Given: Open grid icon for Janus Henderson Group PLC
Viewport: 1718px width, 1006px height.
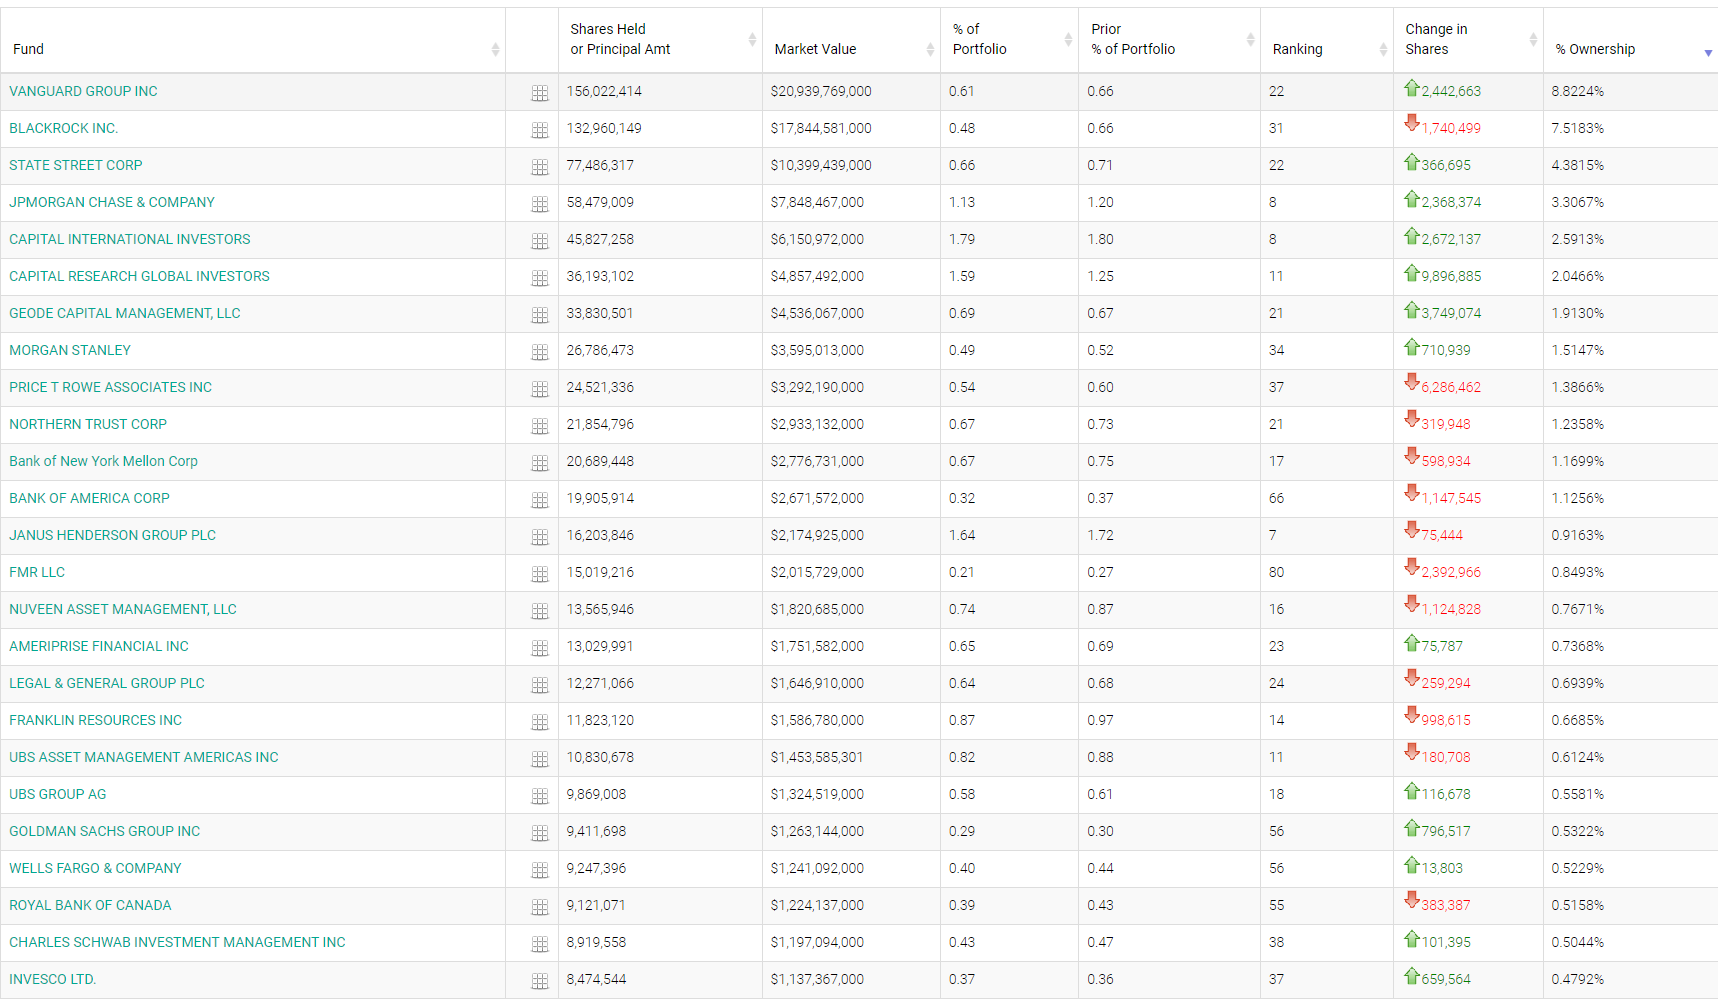Looking at the screenshot, I should coord(540,537).
